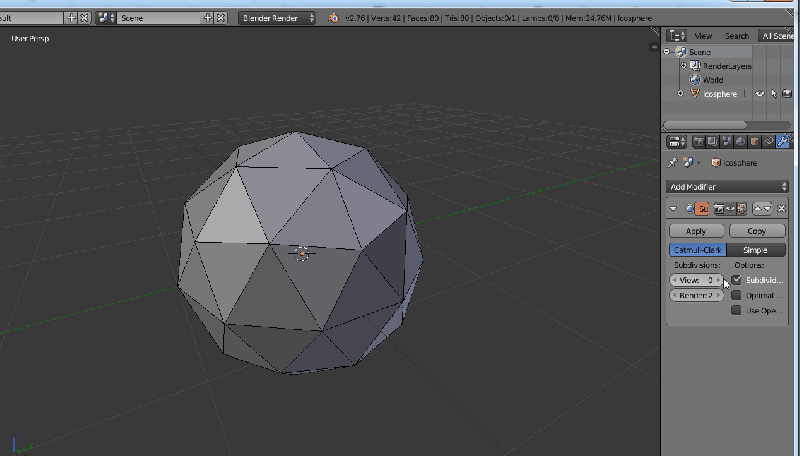Click the outliner horizontal scrollbar
The image size is (800, 456).
point(705,124)
